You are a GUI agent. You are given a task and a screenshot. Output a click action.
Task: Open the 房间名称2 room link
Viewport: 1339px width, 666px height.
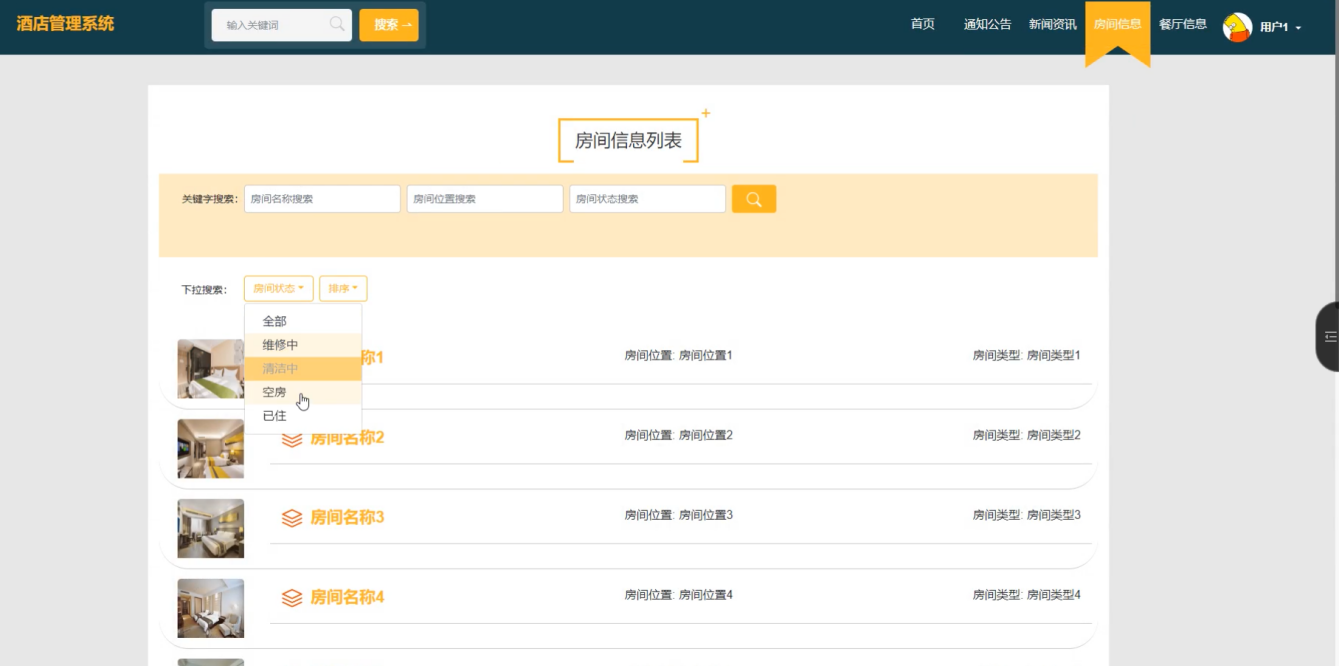(347, 438)
